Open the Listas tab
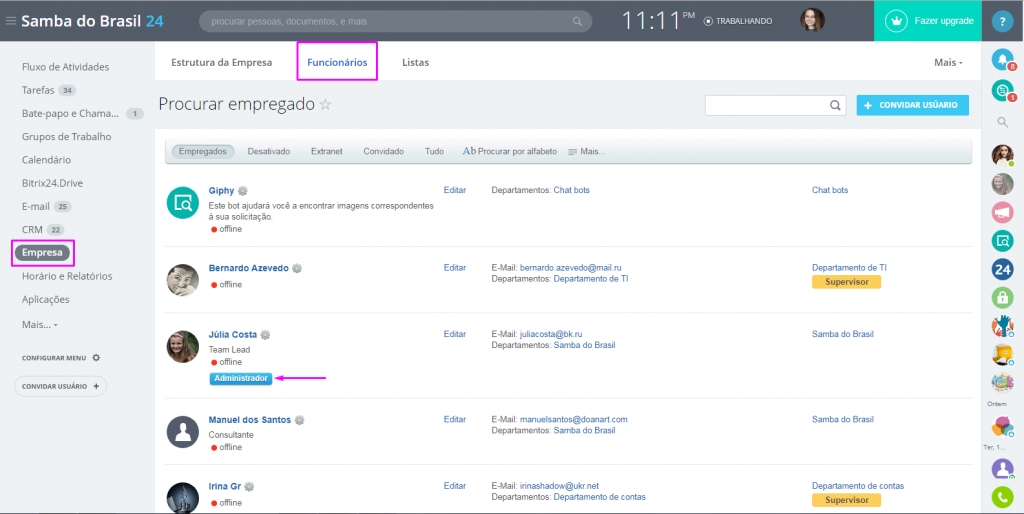The width and height of the screenshot is (1024, 514). (x=415, y=63)
